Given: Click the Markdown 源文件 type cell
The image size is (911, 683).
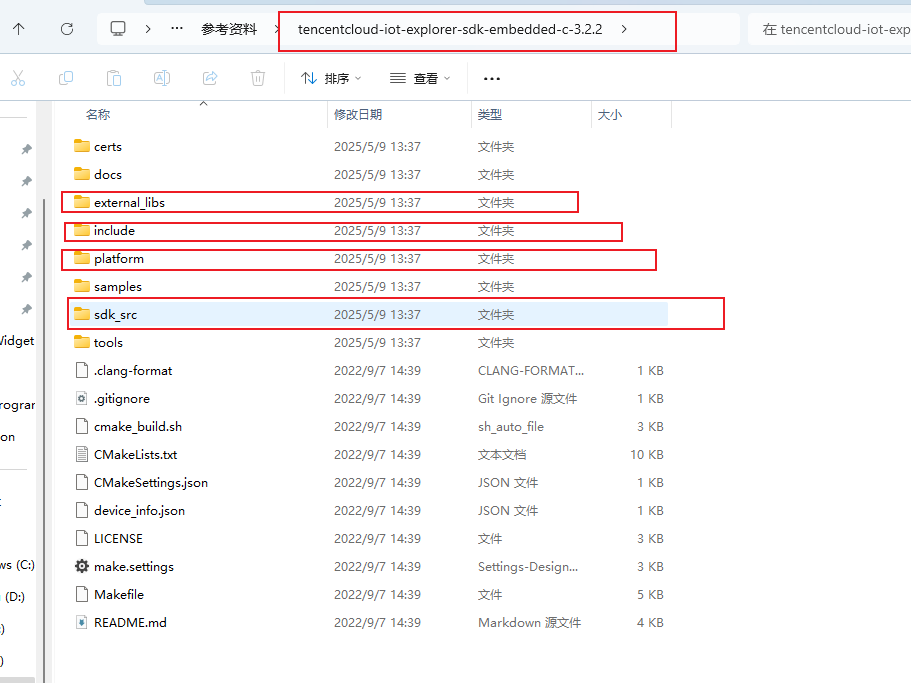Looking at the screenshot, I should [529, 622].
